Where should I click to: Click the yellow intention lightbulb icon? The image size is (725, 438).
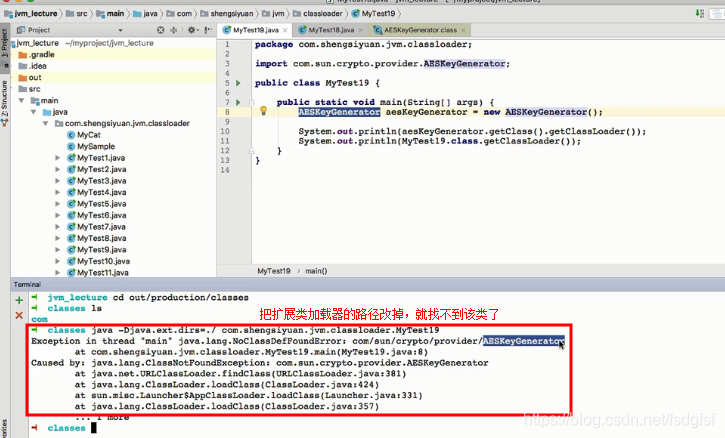pos(263,111)
